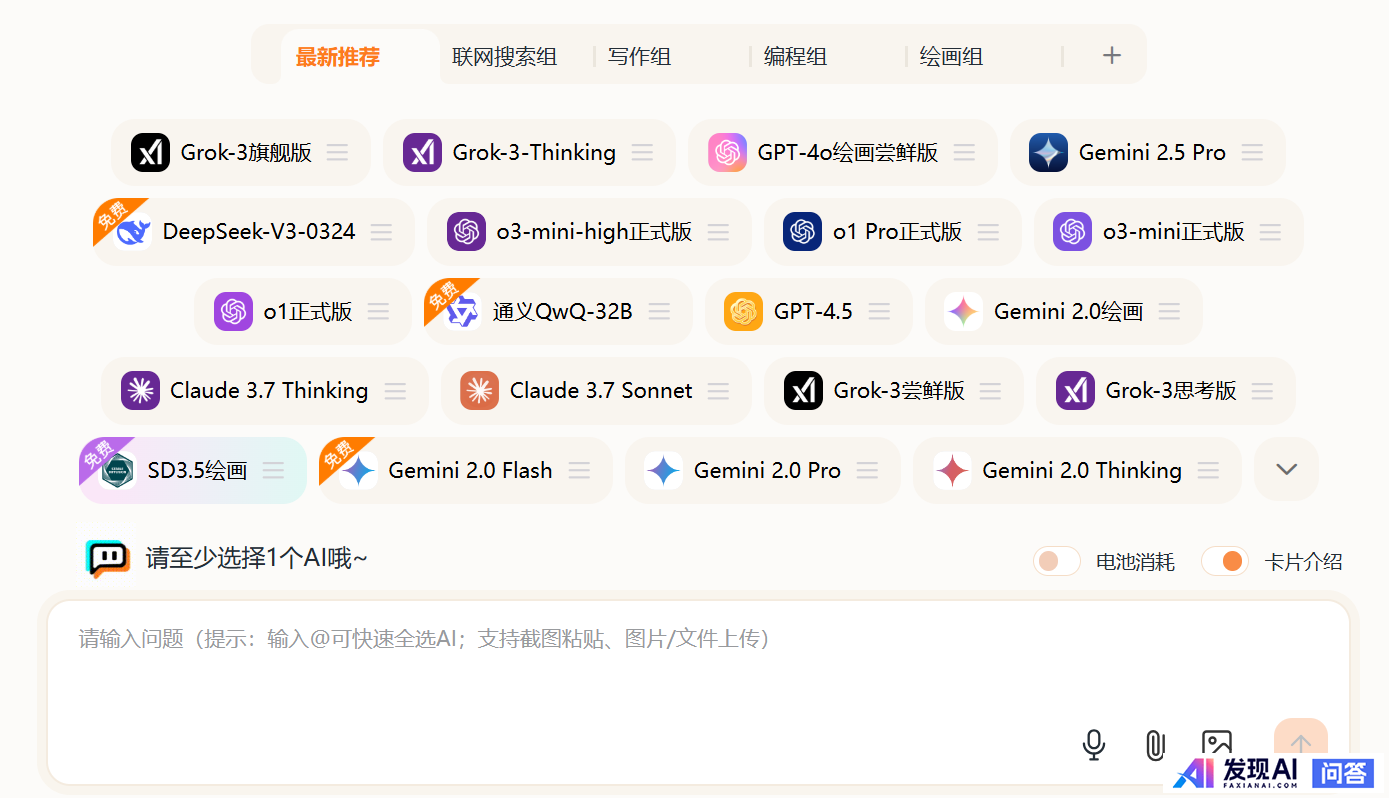Switch to the 最新推荐 tab

click(x=338, y=57)
